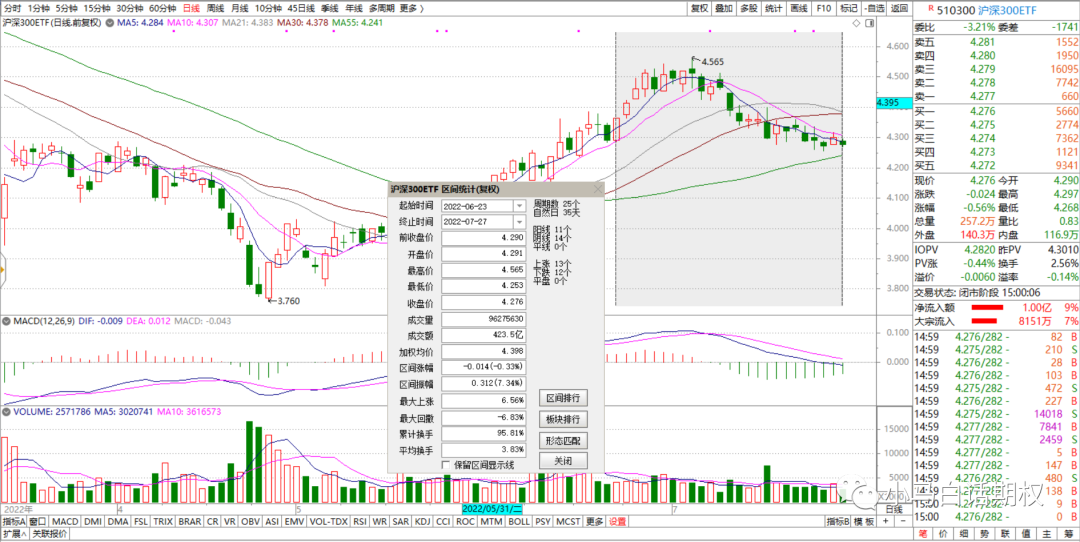Click the 形态匹配 button

click(563, 440)
